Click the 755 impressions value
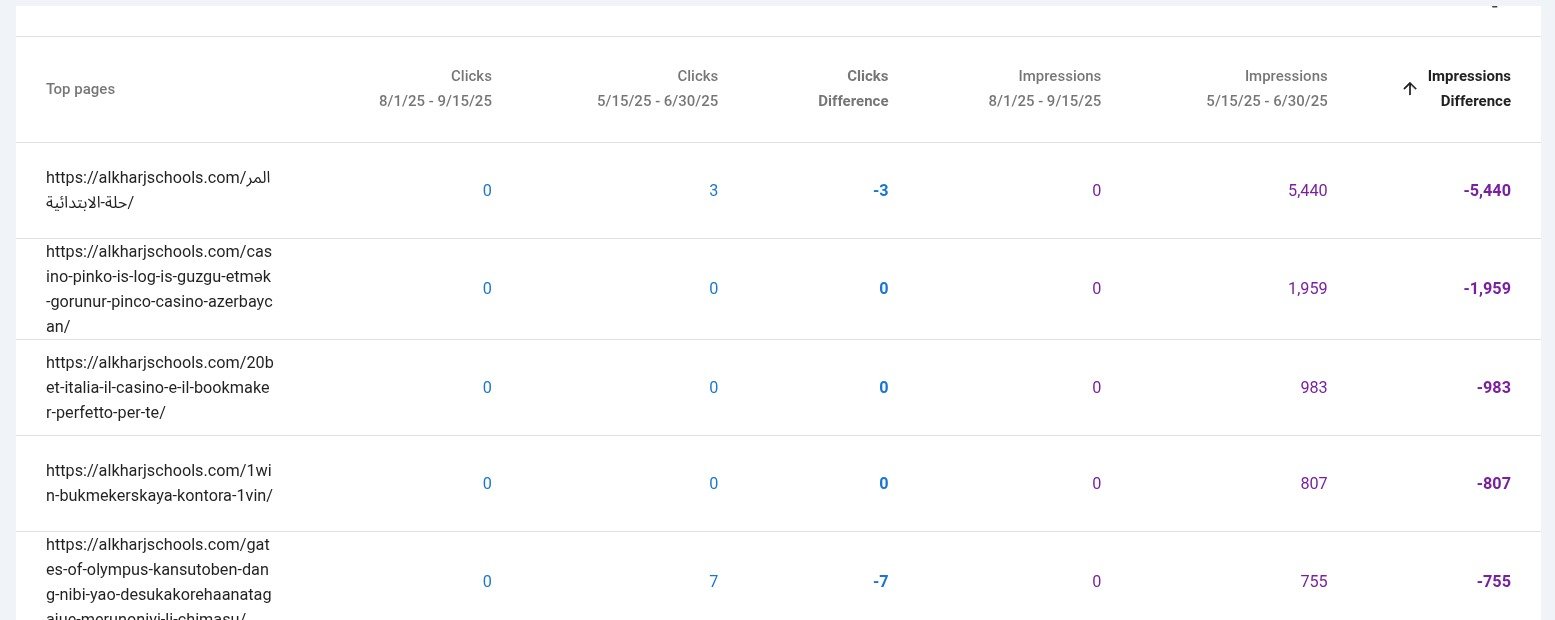This screenshot has width=1555, height=620. click(1313, 581)
